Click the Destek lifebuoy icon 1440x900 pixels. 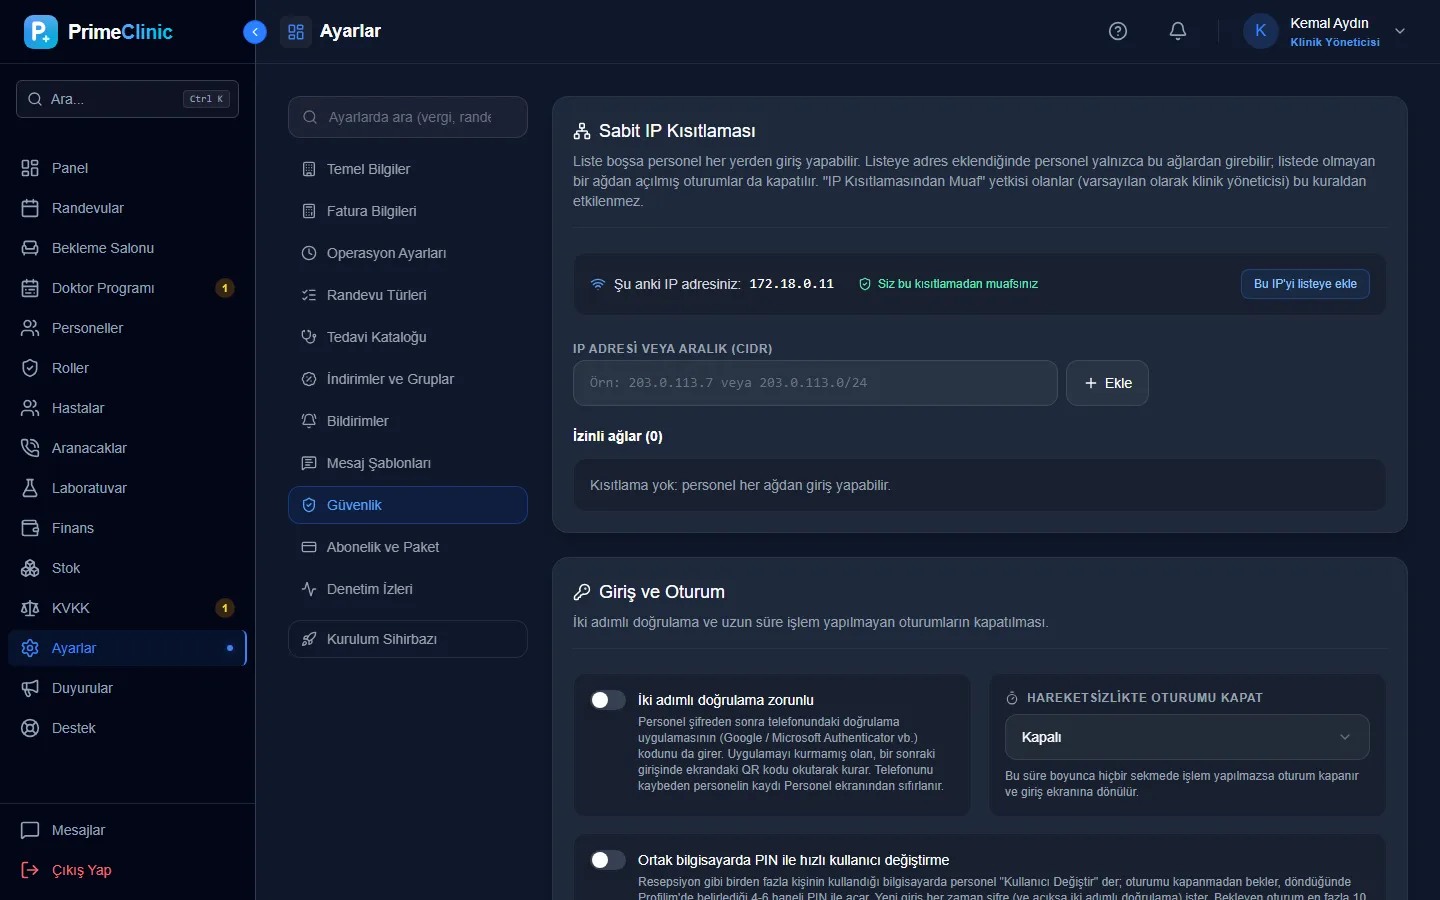(30, 728)
